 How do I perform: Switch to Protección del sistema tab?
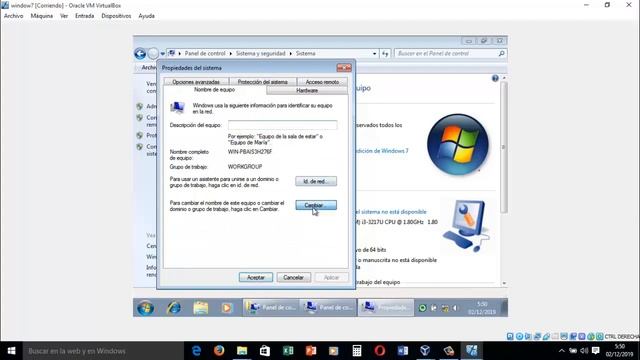click(x=262, y=82)
